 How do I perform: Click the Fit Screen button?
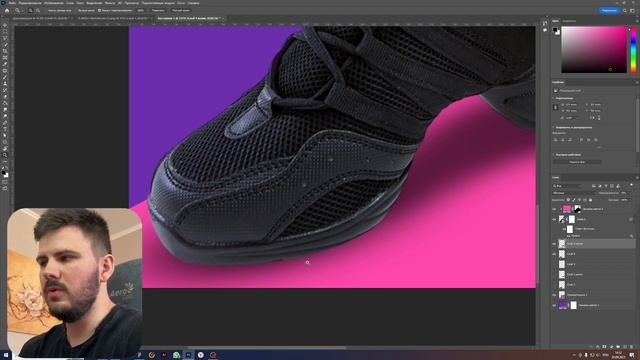(x=158, y=10)
